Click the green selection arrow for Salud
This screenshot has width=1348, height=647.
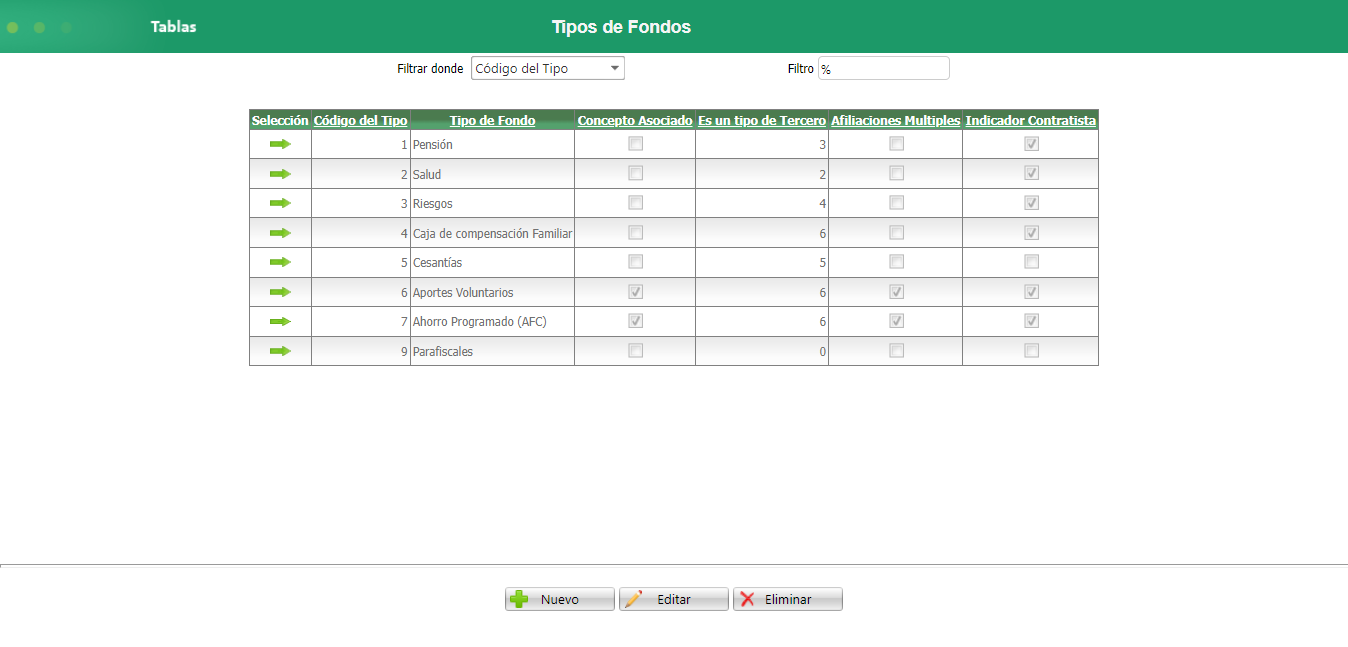coord(279,173)
